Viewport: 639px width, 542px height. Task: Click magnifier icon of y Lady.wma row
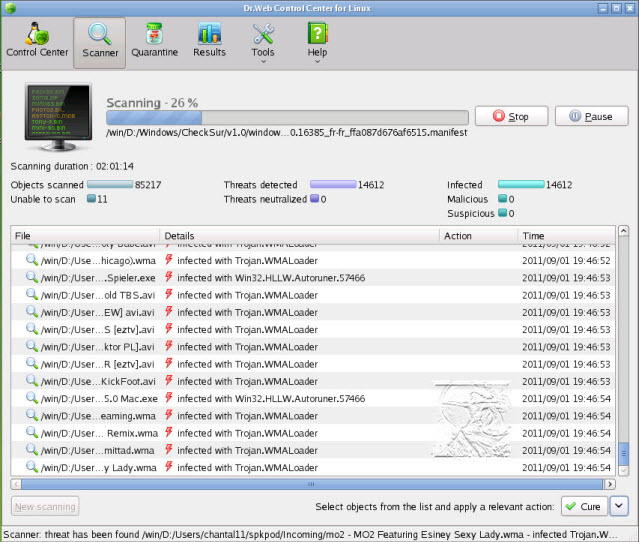point(31,467)
